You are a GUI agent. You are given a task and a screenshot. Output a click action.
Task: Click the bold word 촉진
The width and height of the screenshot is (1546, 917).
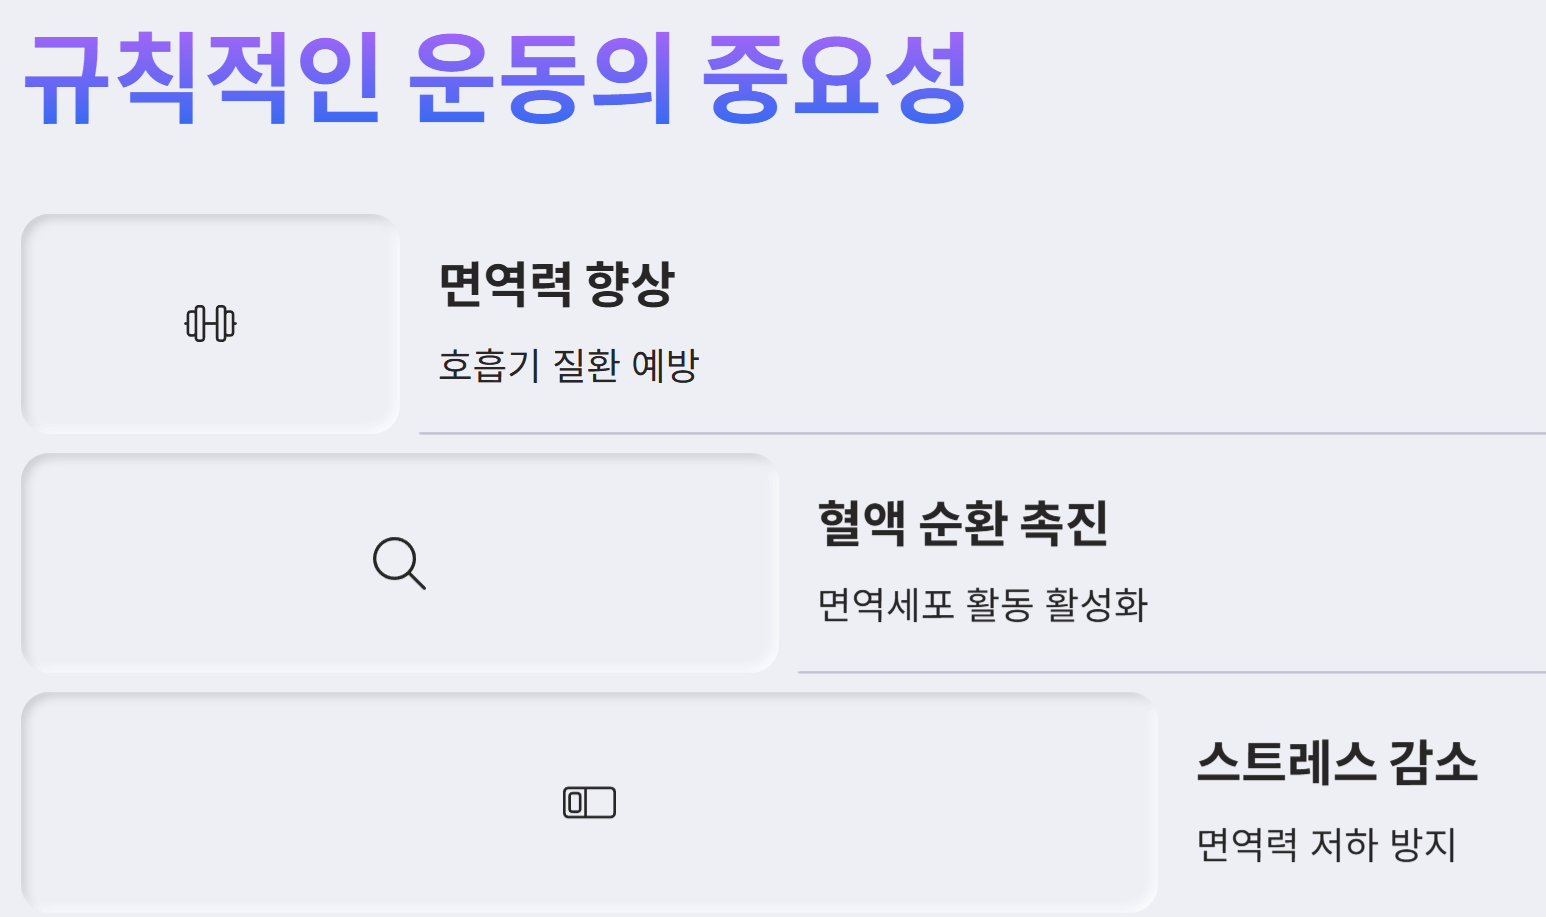1064,523
